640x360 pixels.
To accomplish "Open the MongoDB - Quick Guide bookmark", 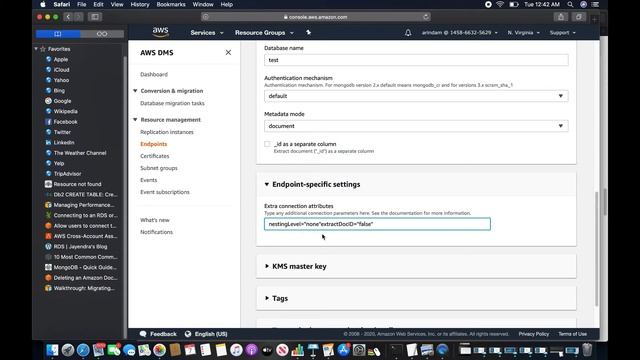I will point(81,267).
